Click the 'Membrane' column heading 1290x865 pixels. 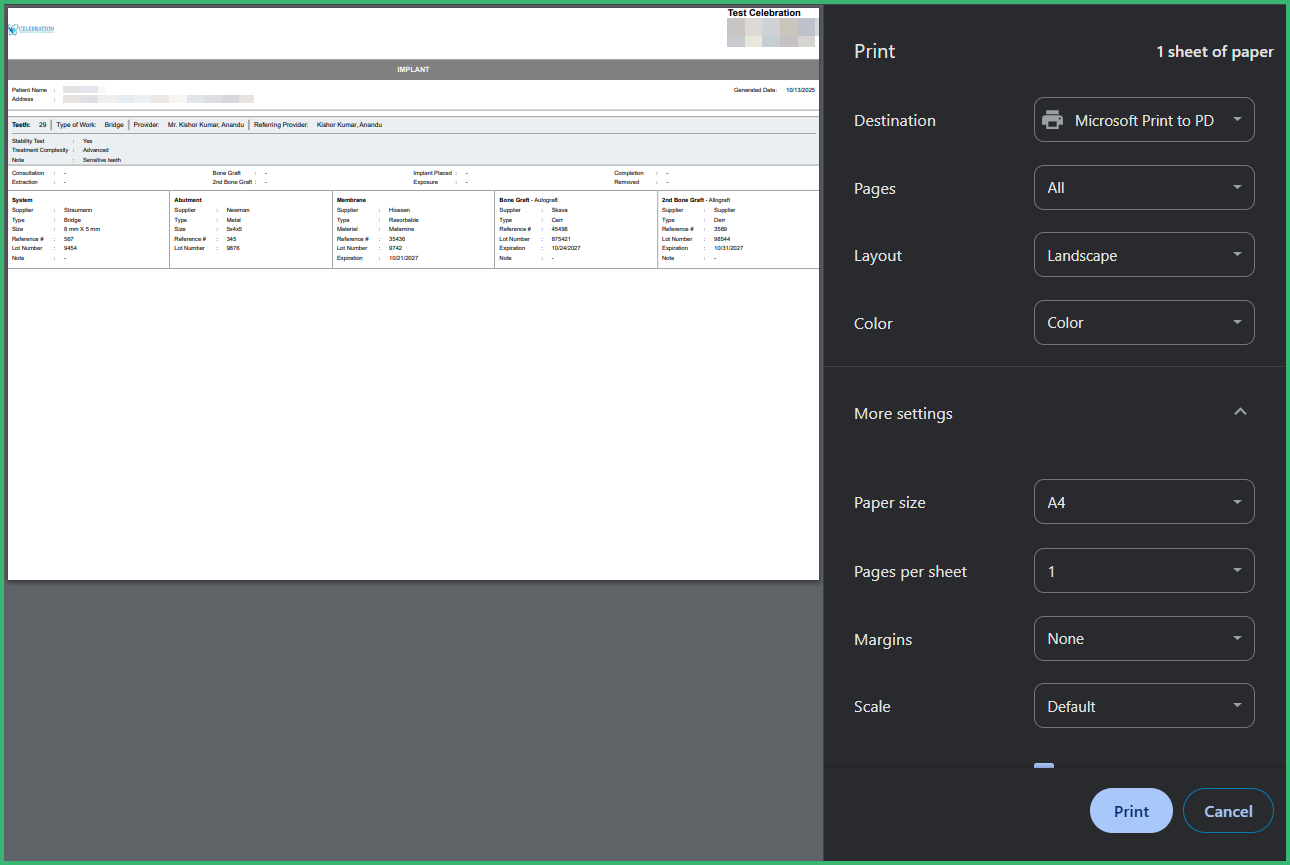tap(351, 200)
